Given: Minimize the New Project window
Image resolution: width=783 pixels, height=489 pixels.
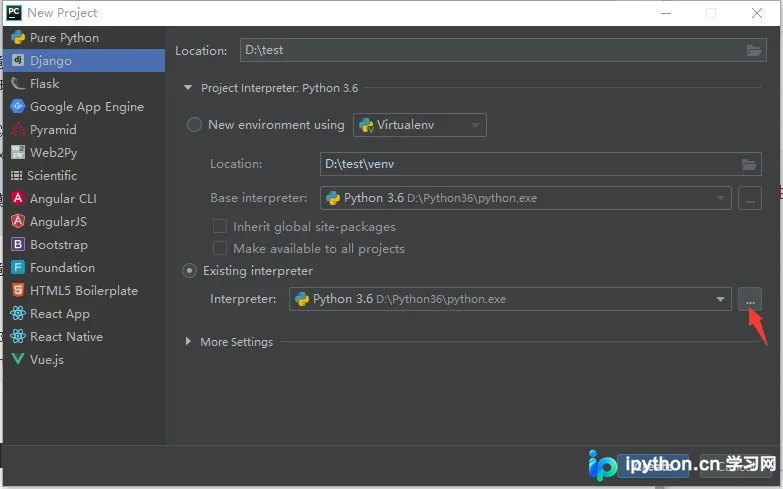Looking at the screenshot, I should 666,13.
